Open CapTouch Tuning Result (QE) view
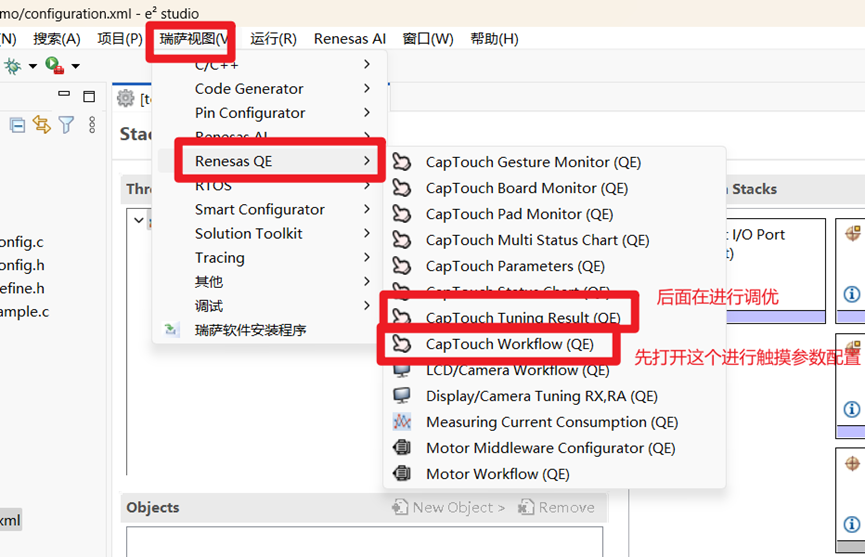 click(554, 318)
